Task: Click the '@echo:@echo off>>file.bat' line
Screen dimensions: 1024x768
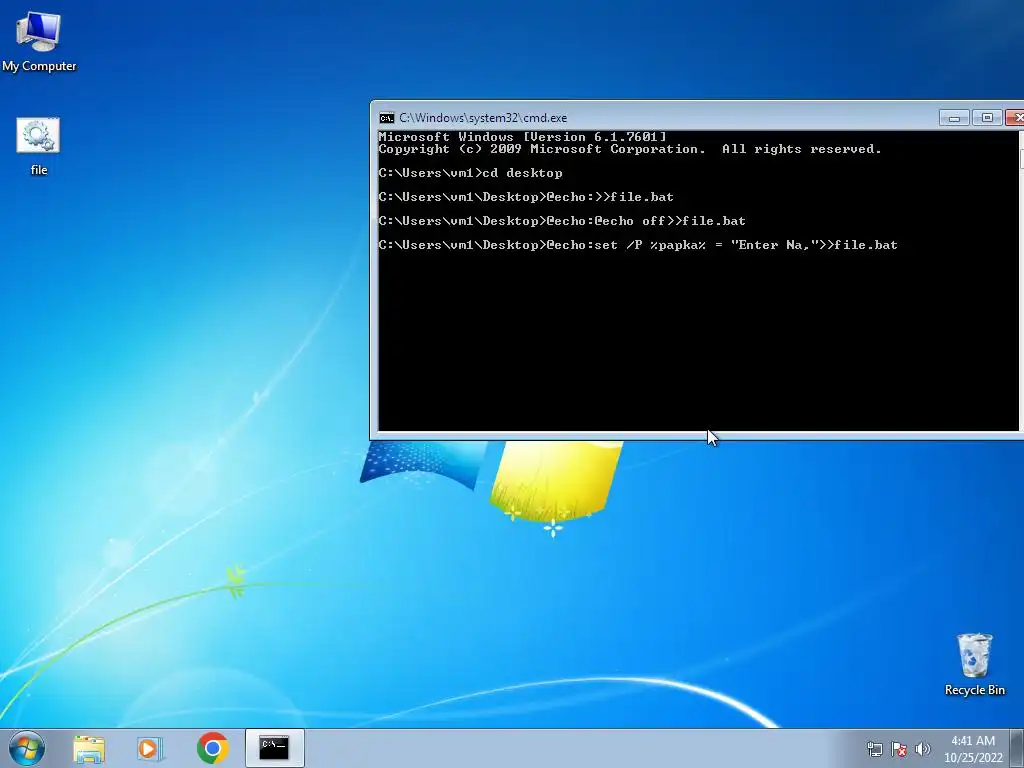Action: click(x=562, y=221)
